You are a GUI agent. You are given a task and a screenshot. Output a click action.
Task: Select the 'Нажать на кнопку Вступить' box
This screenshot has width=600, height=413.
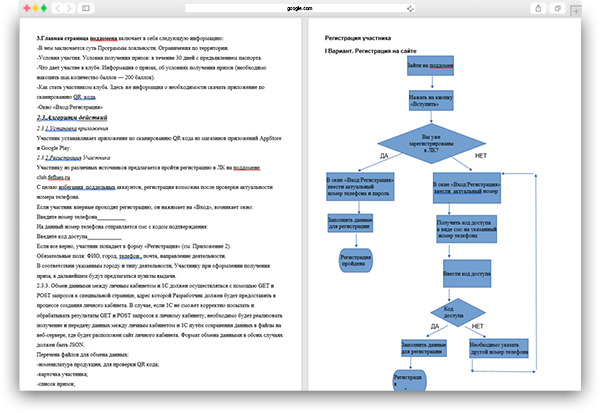(429, 101)
